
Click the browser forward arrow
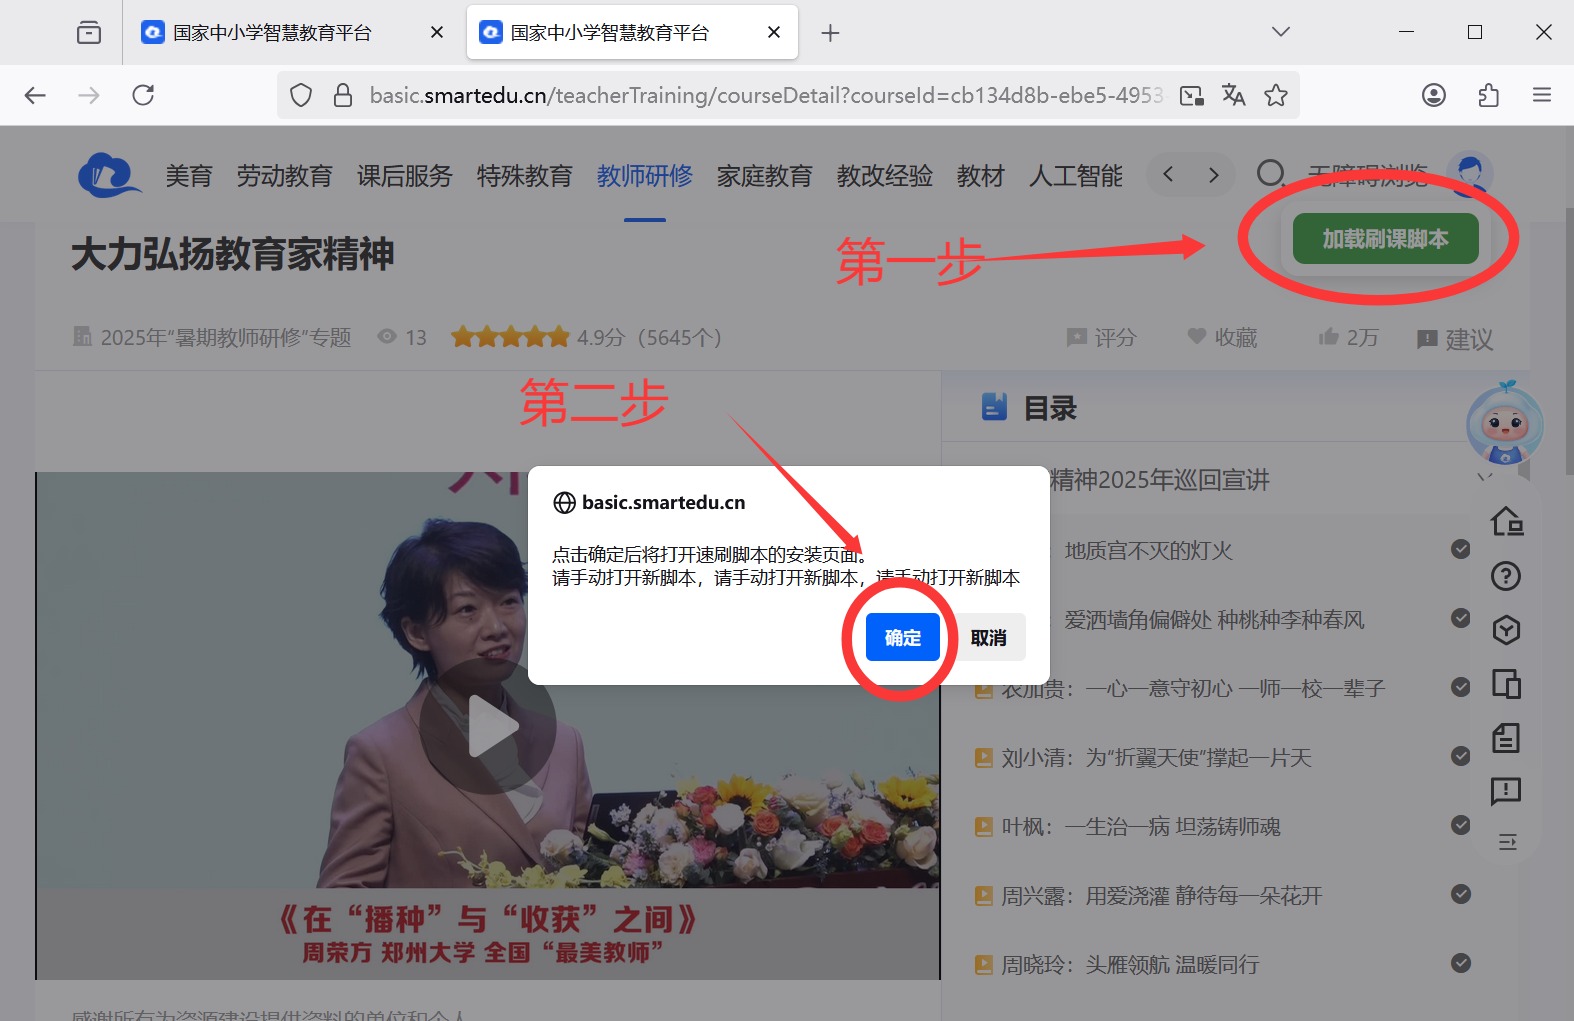click(x=89, y=95)
